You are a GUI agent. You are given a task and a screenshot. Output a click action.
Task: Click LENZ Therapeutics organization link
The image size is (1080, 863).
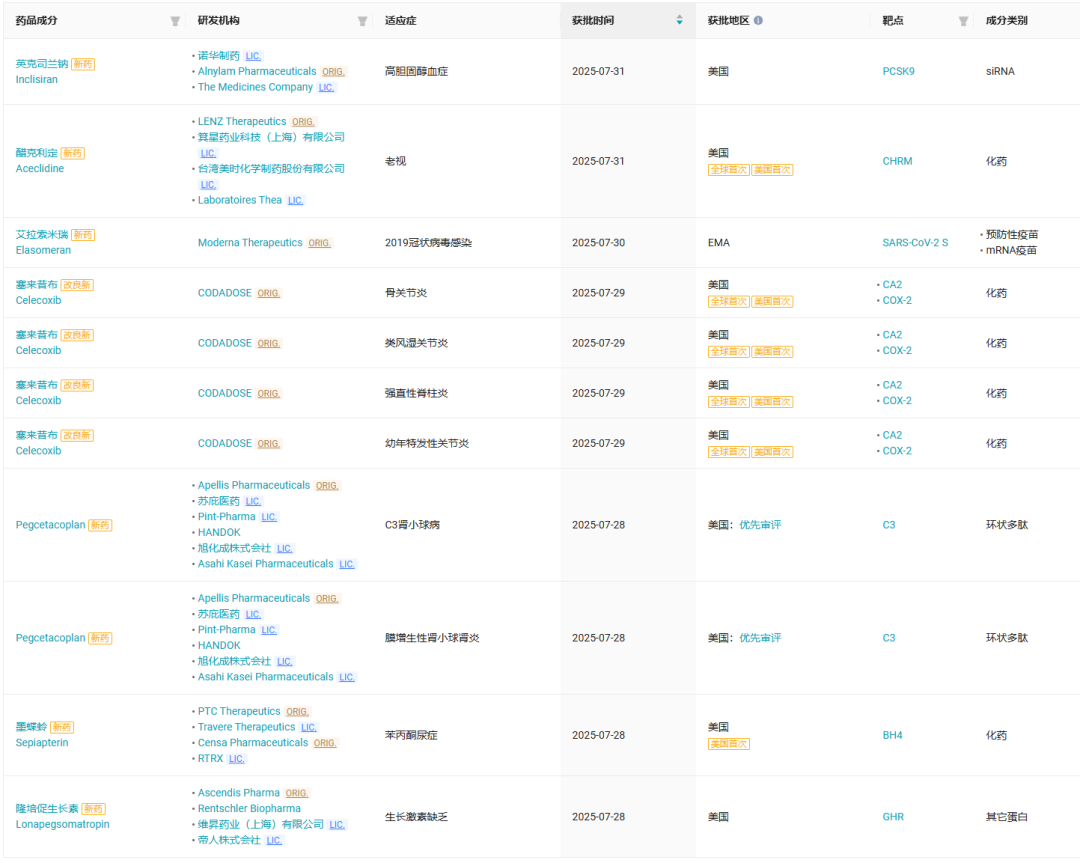coord(242,121)
